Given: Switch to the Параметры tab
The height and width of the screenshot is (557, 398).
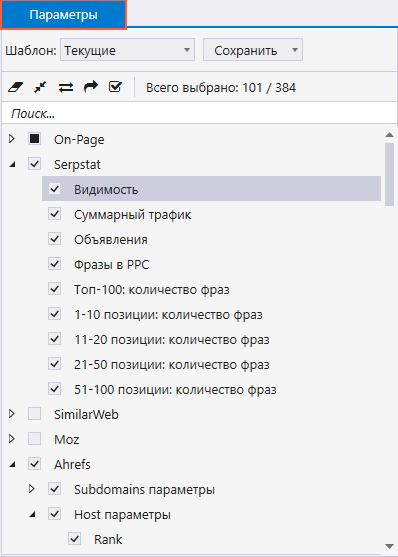Looking at the screenshot, I should pos(64,15).
